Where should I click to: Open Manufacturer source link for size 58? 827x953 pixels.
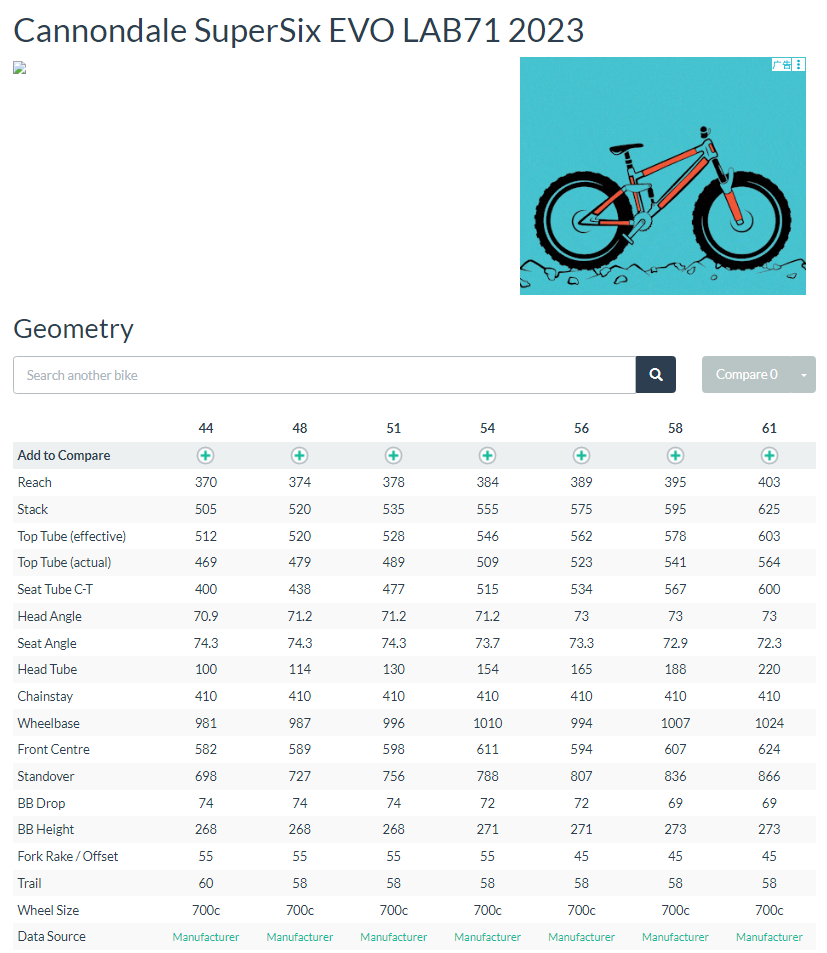[x=675, y=937]
